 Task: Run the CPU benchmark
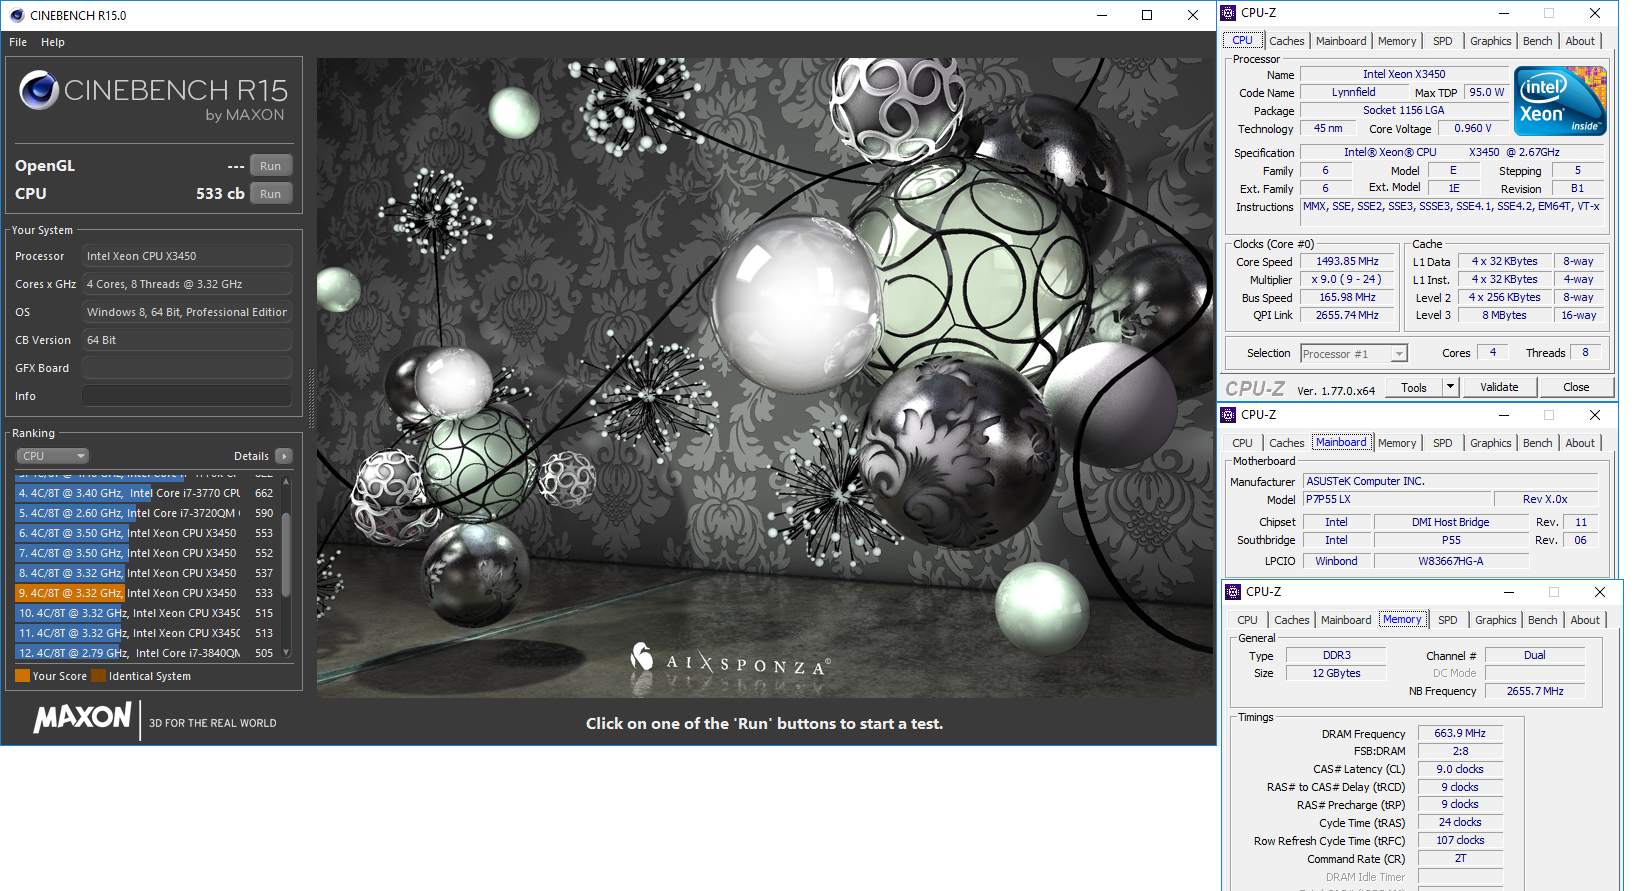pos(271,194)
